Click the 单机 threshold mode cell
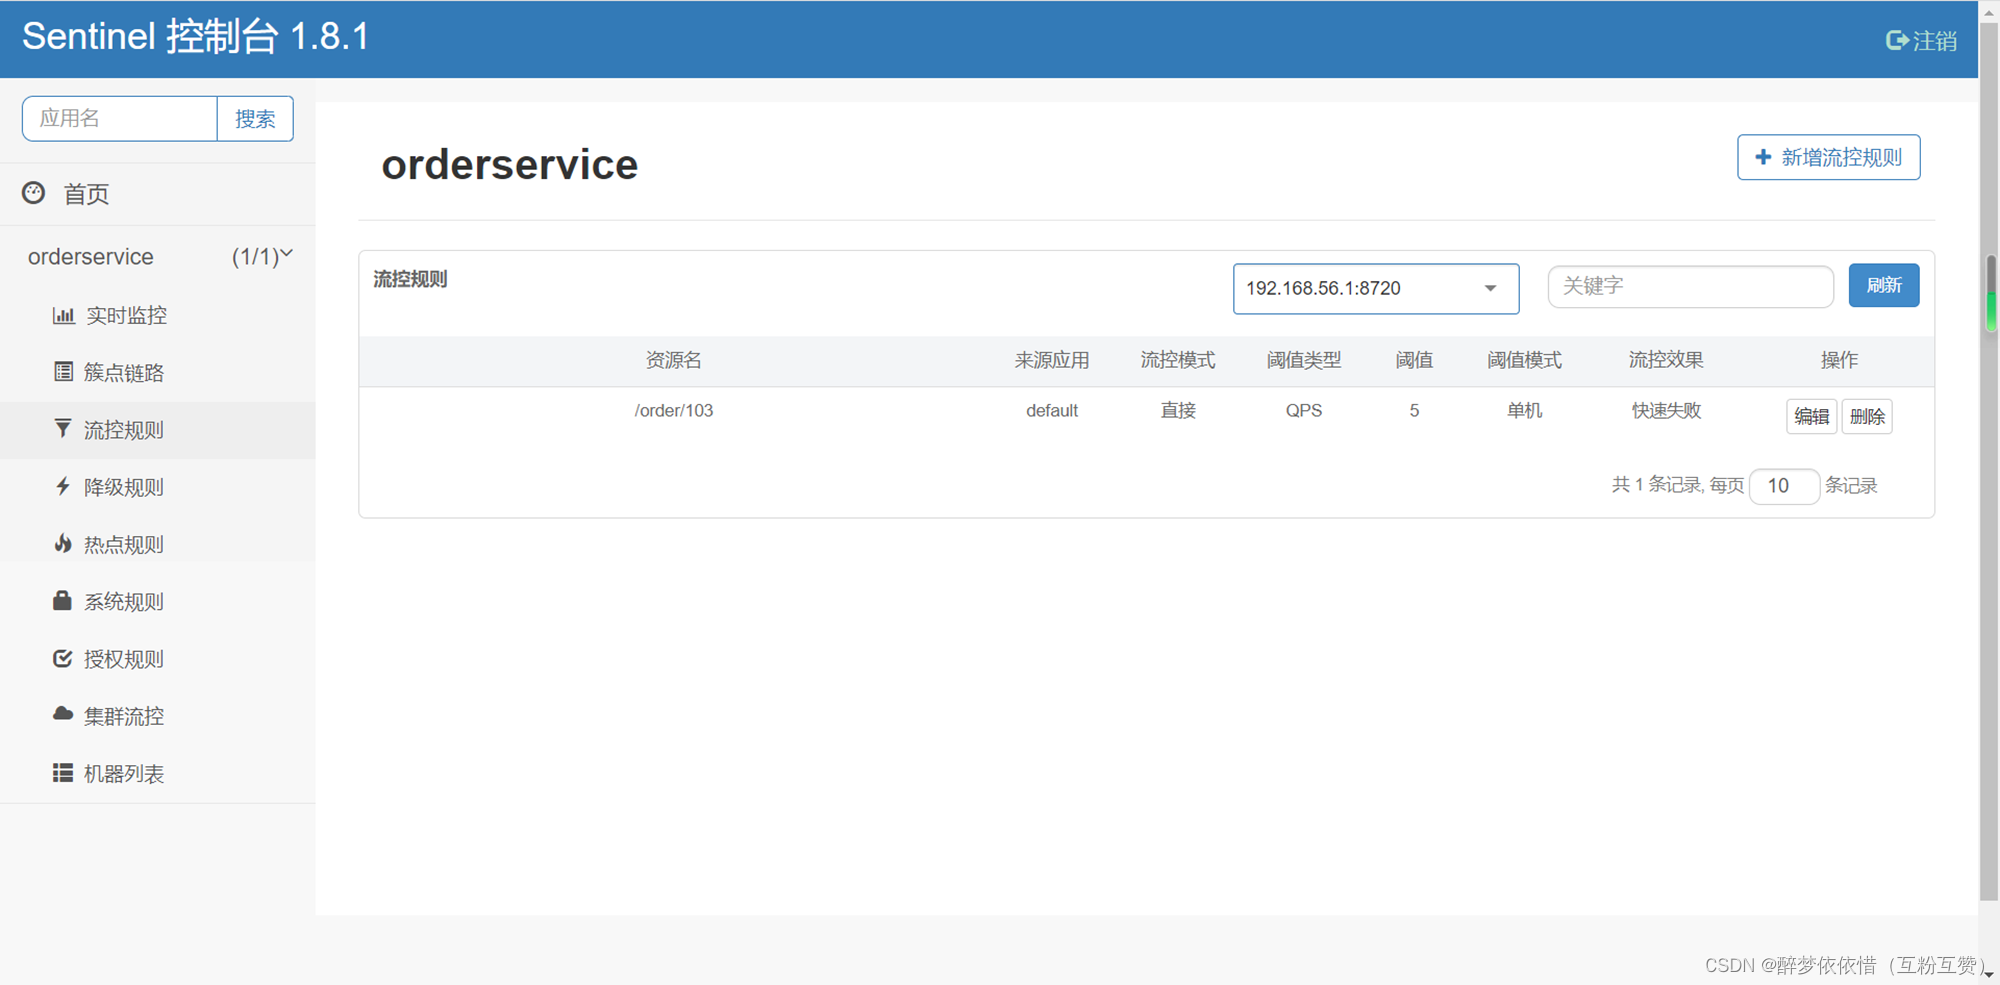The height and width of the screenshot is (985, 2000). (1524, 411)
